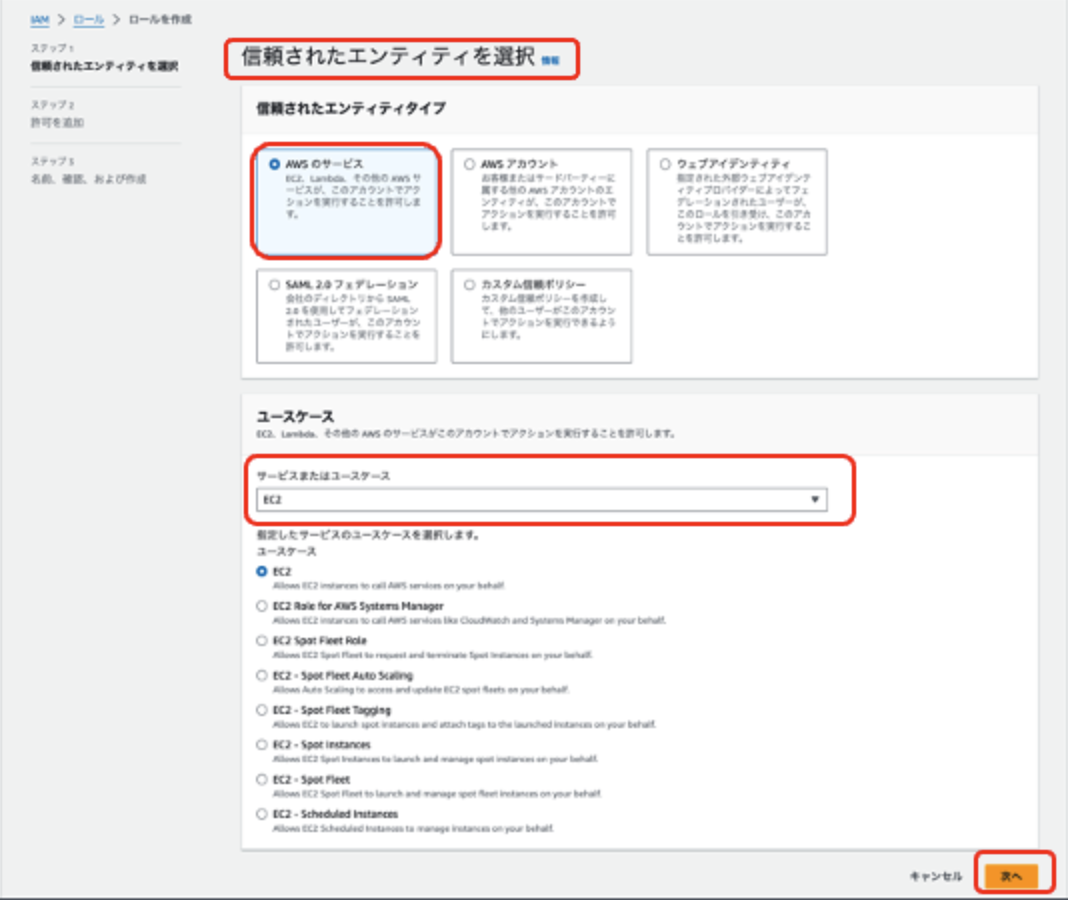
Task: Click the 'Allows EC2 instances to call AWS services' description
Action: tap(388, 586)
